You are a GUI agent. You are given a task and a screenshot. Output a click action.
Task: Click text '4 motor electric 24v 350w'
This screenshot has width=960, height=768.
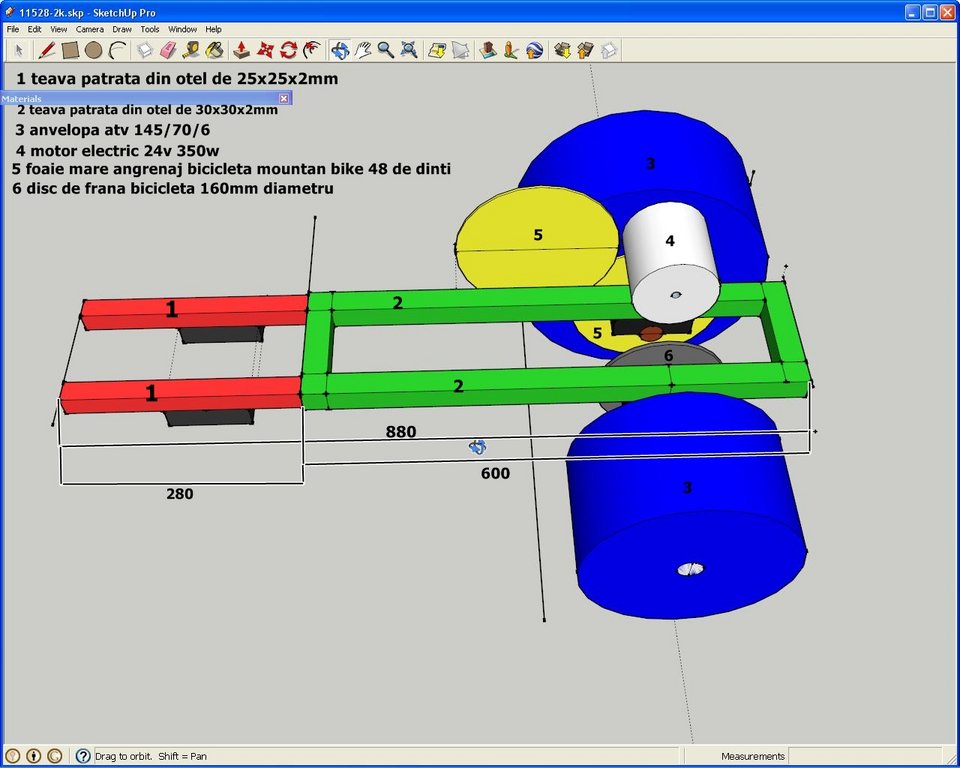click(x=117, y=151)
